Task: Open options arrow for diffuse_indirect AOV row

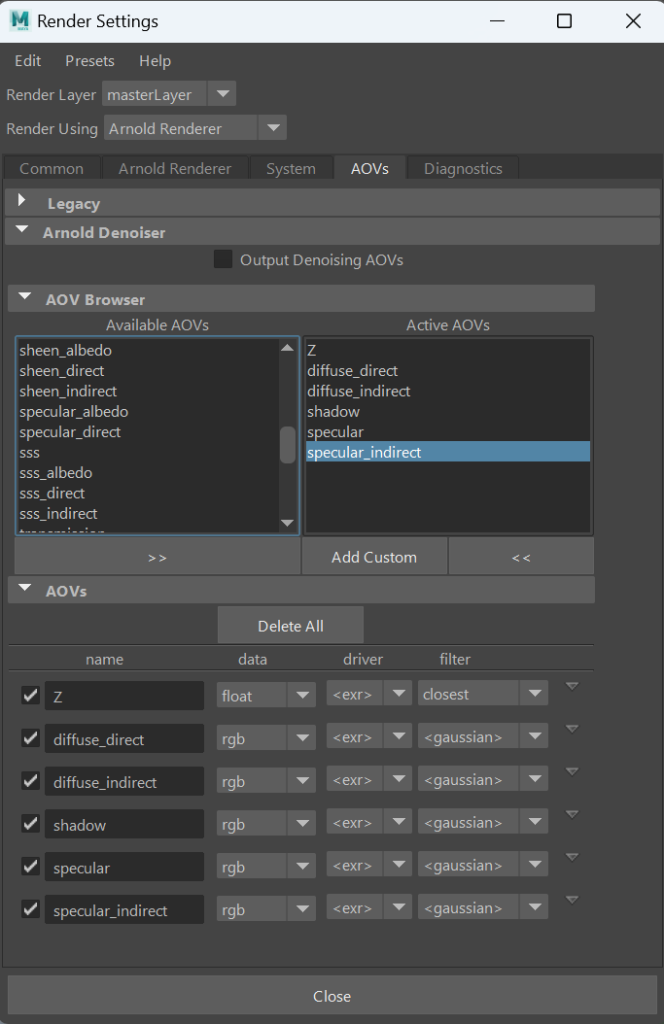Action: click(572, 772)
